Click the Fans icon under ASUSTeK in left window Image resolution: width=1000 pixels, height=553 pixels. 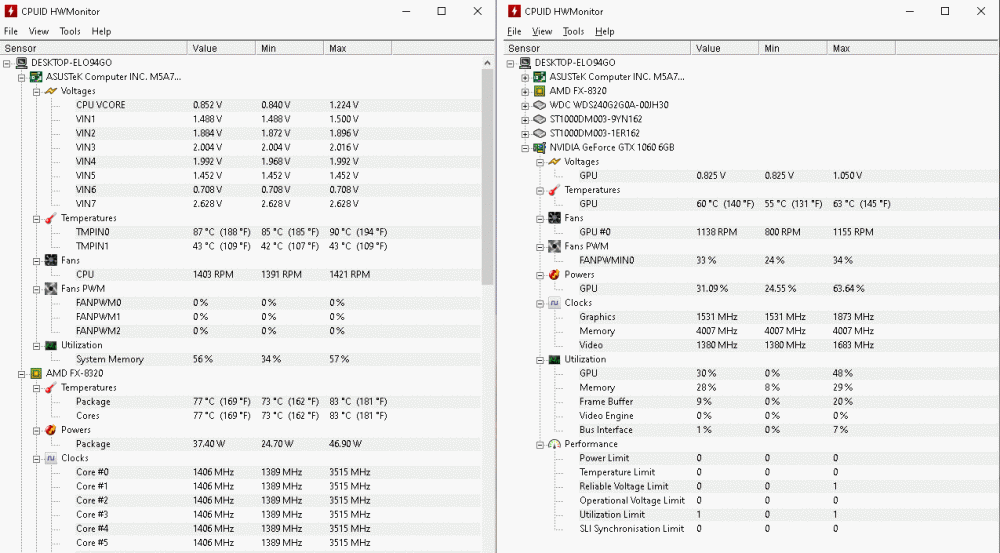(x=50, y=260)
